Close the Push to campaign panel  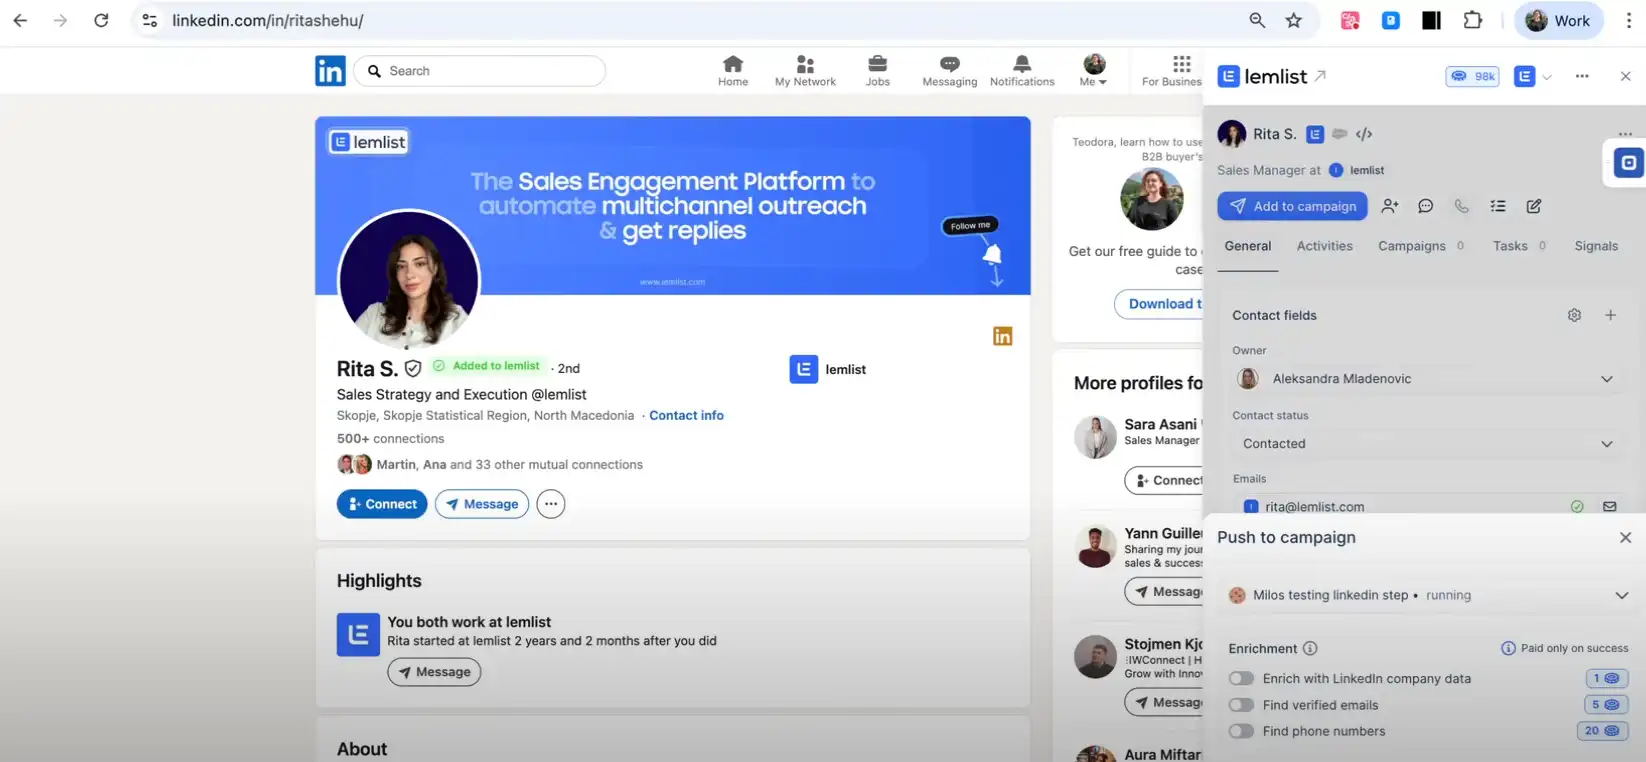click(x=1625, y=538)
